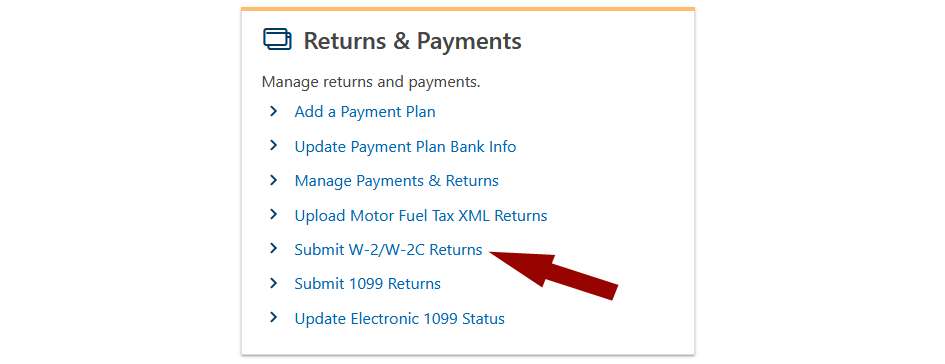The width and height of the screenshot is (945, 364).
Task: Open Update Payment Plan Bank Info
Action: [405, 146]
